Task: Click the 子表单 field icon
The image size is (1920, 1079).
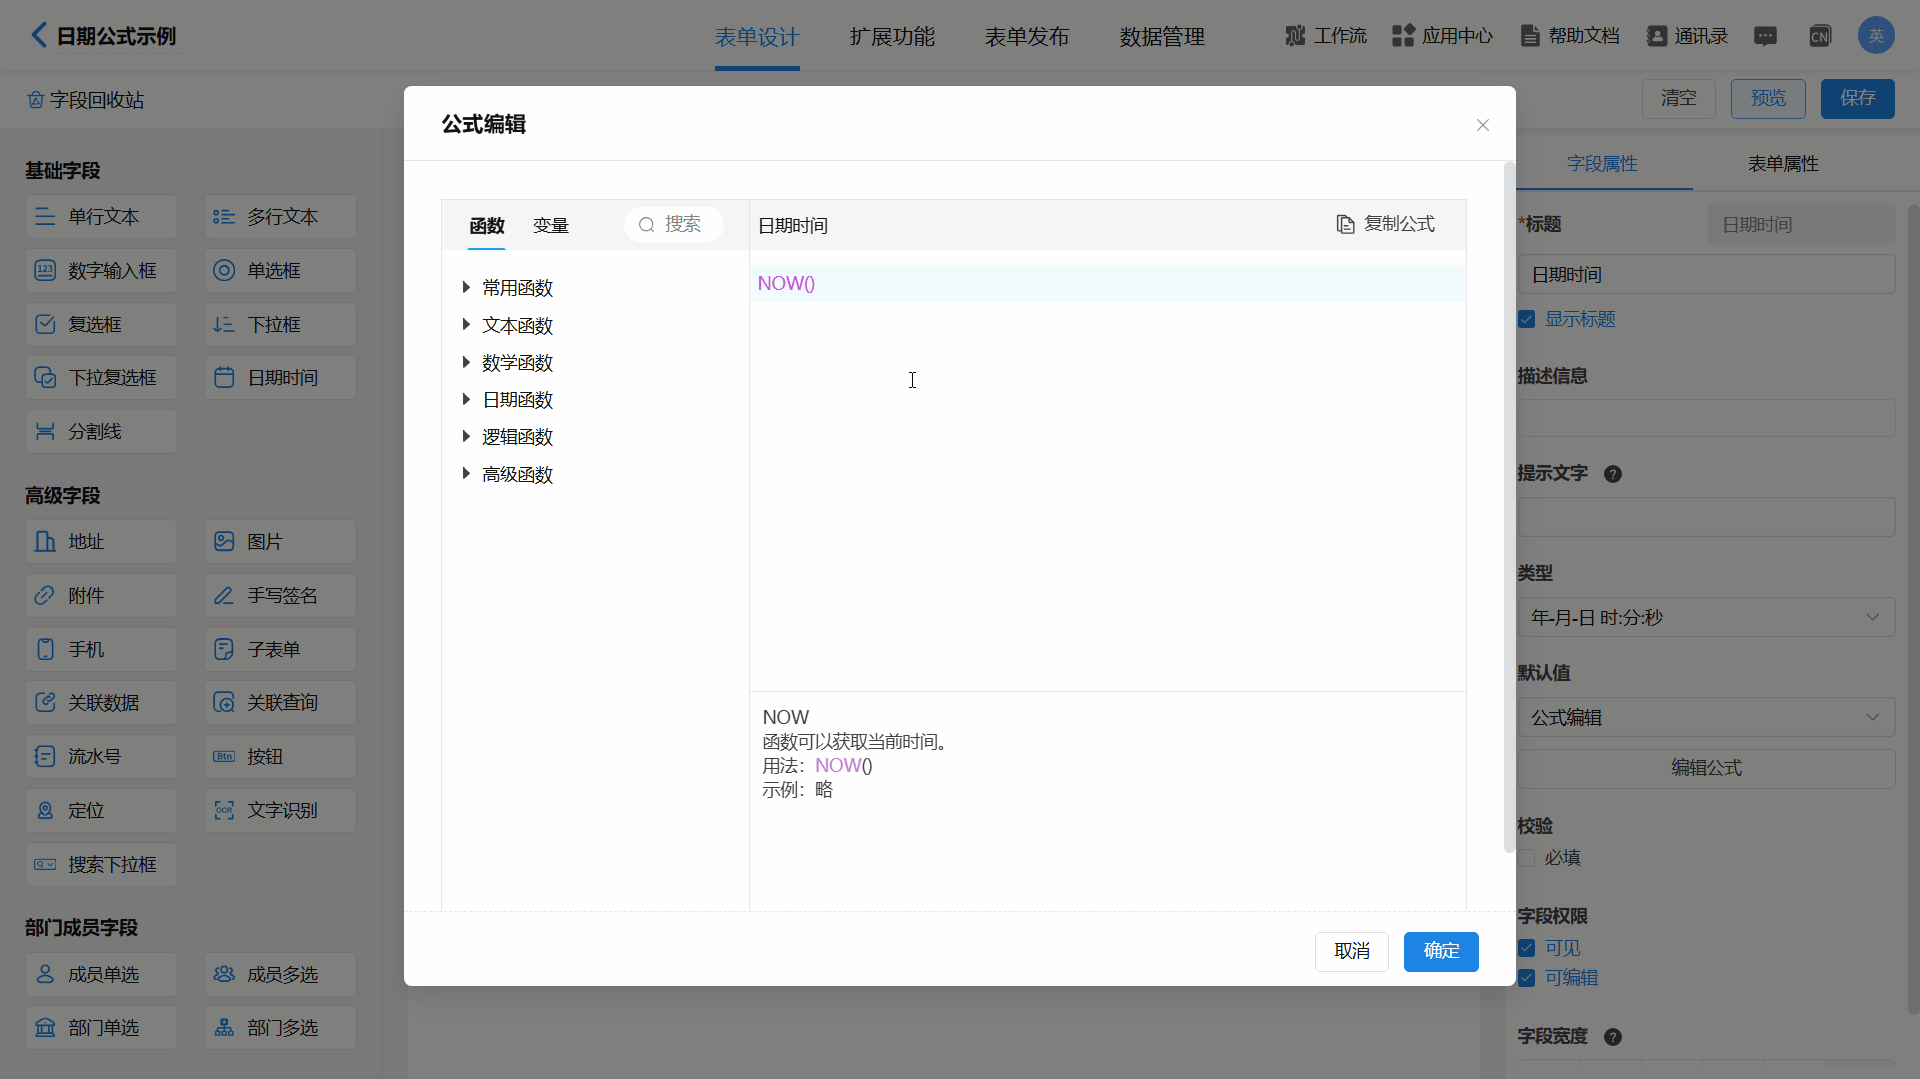Action: pos(224,649)
